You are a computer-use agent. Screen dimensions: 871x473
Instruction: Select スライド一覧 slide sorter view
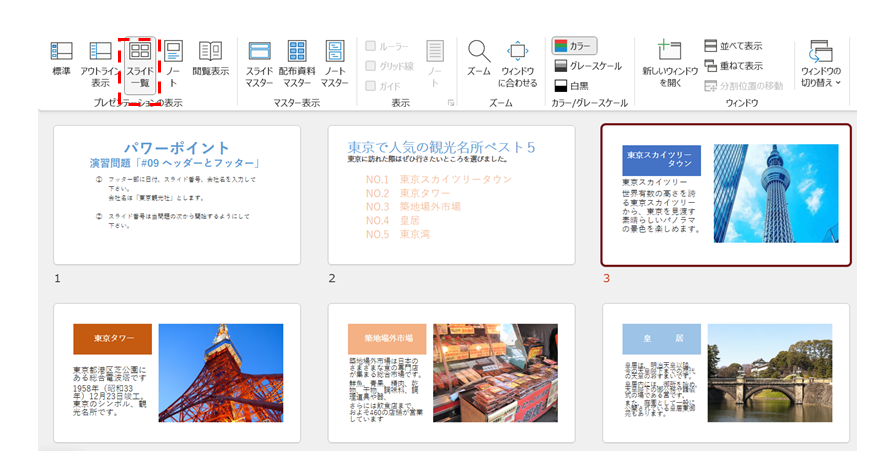[x=140, y=61]
